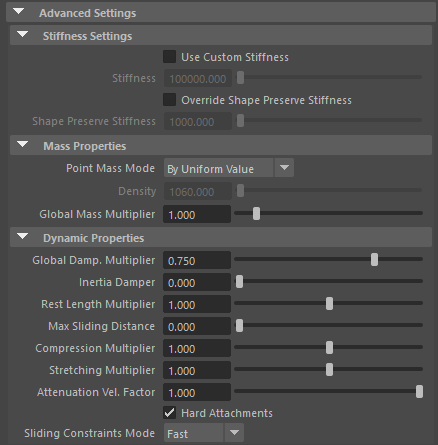Click the Inertia Damper value field
Viewport: 438px width, 445px height.
pos(197,282)
